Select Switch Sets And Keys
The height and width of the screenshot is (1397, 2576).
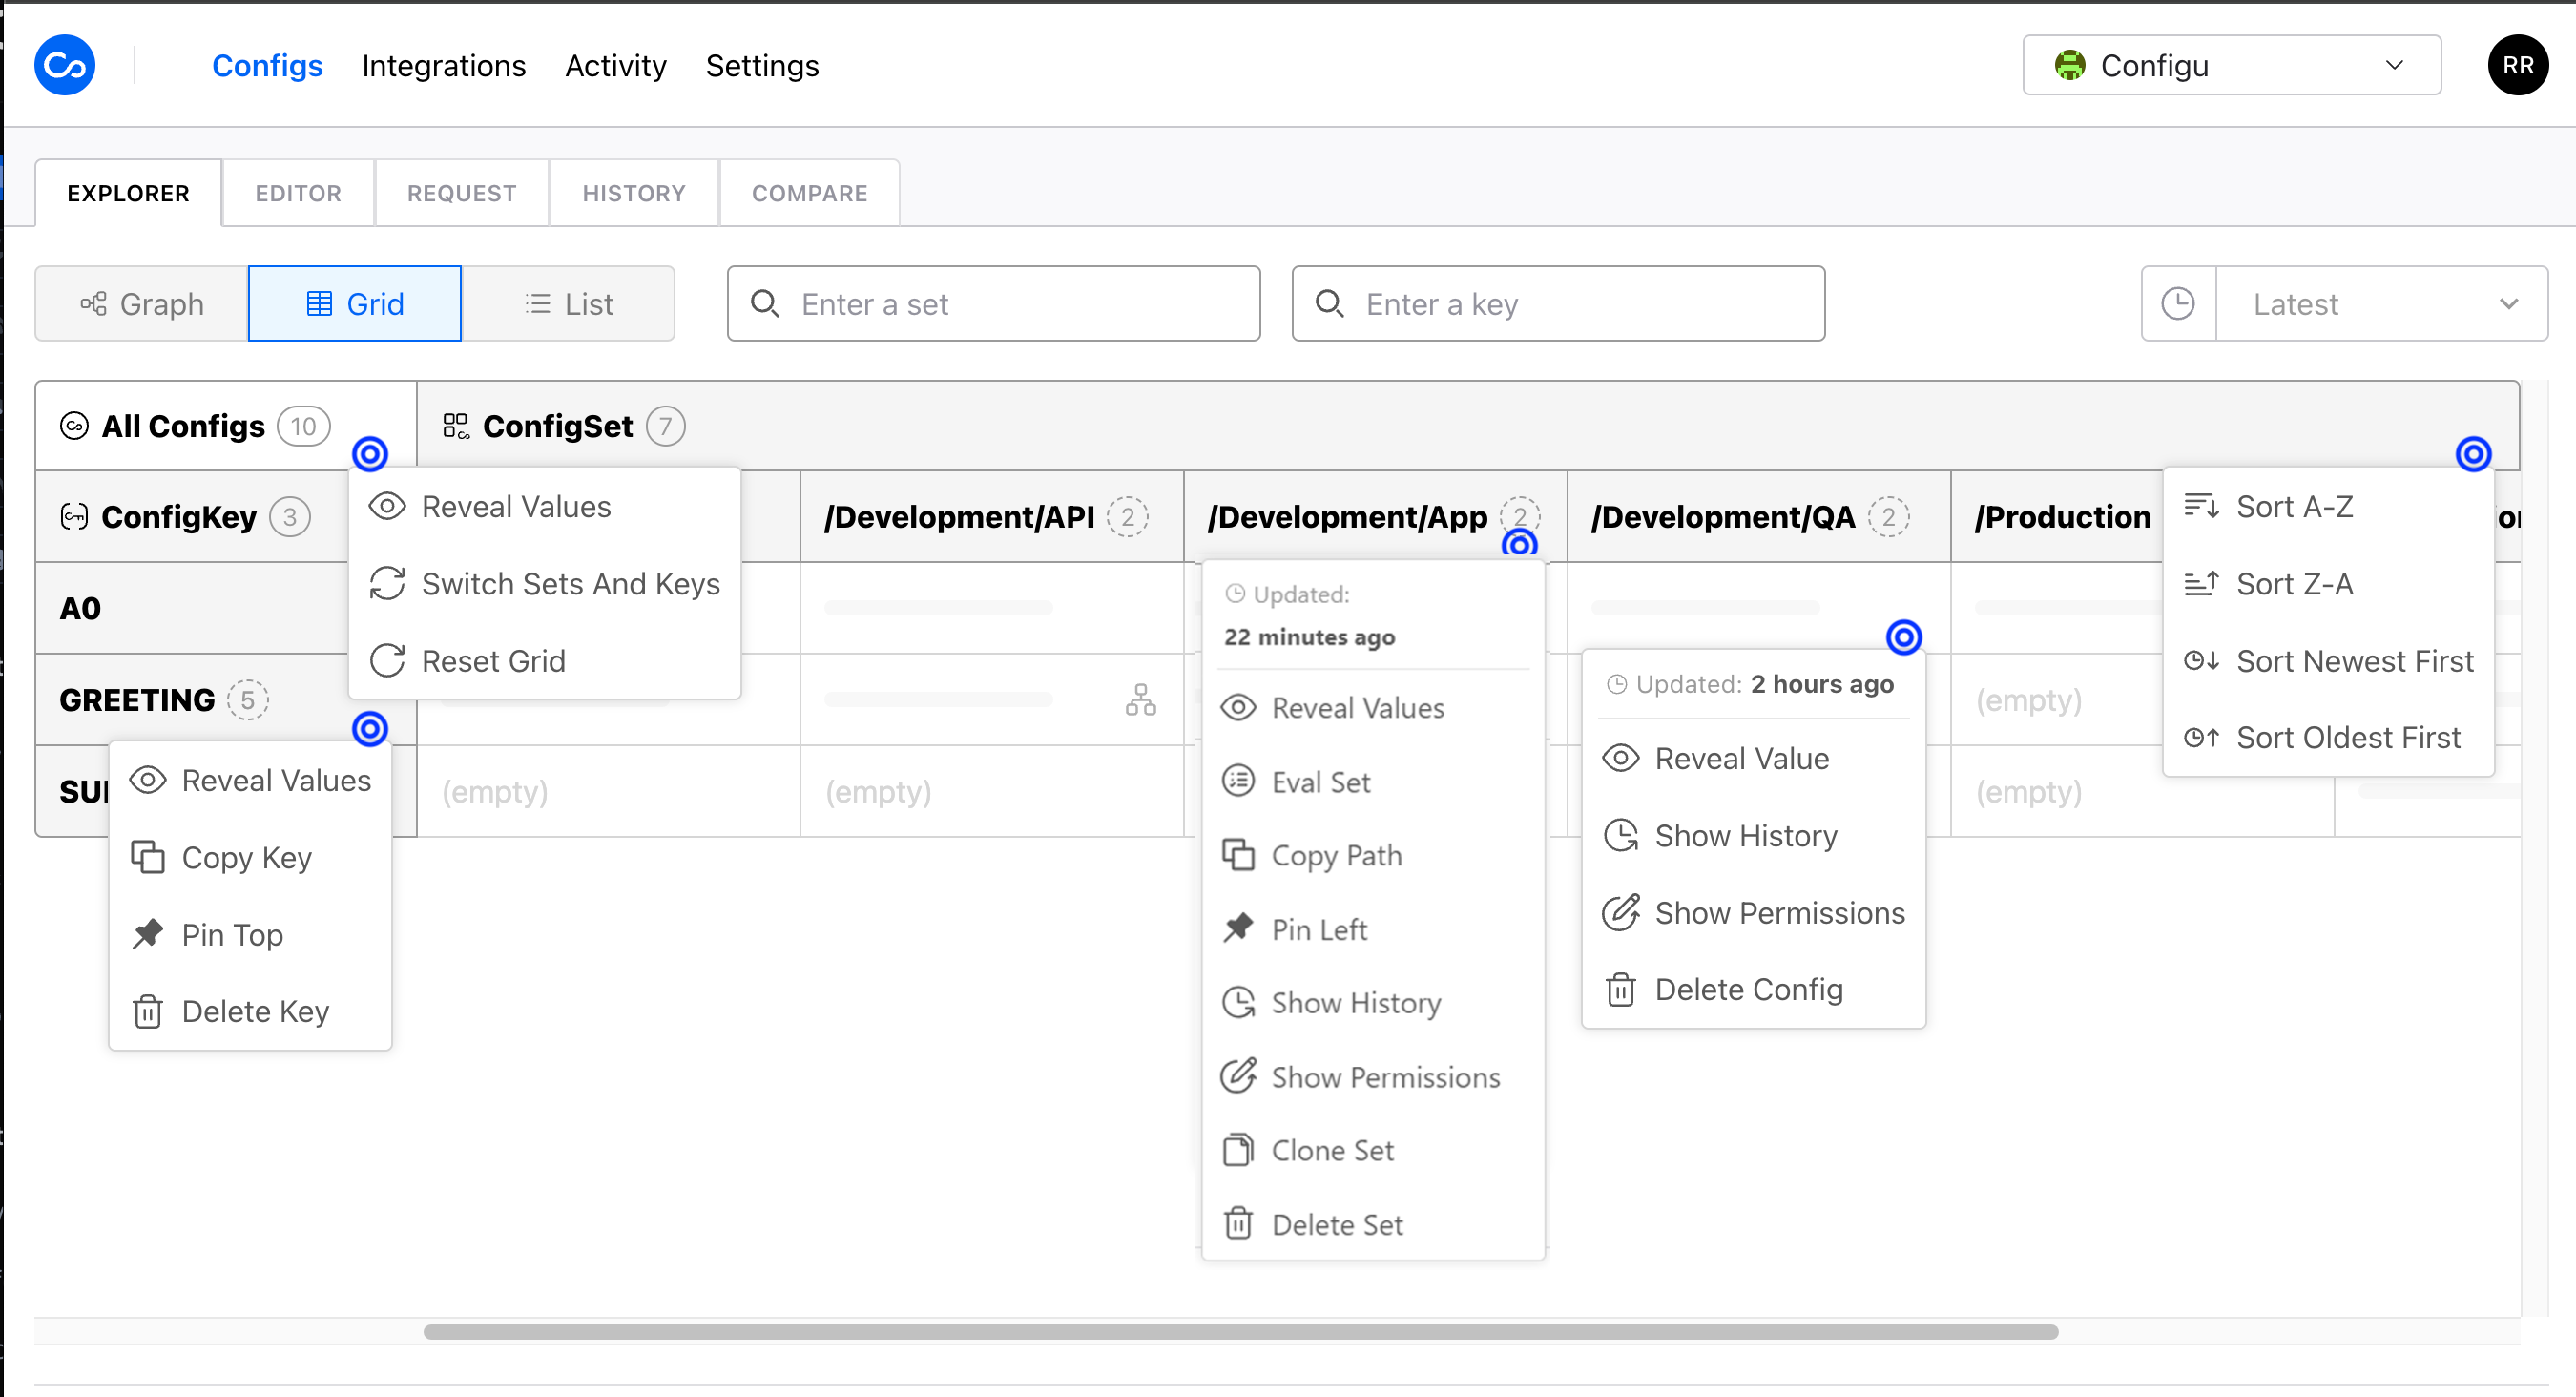point(570,584)
